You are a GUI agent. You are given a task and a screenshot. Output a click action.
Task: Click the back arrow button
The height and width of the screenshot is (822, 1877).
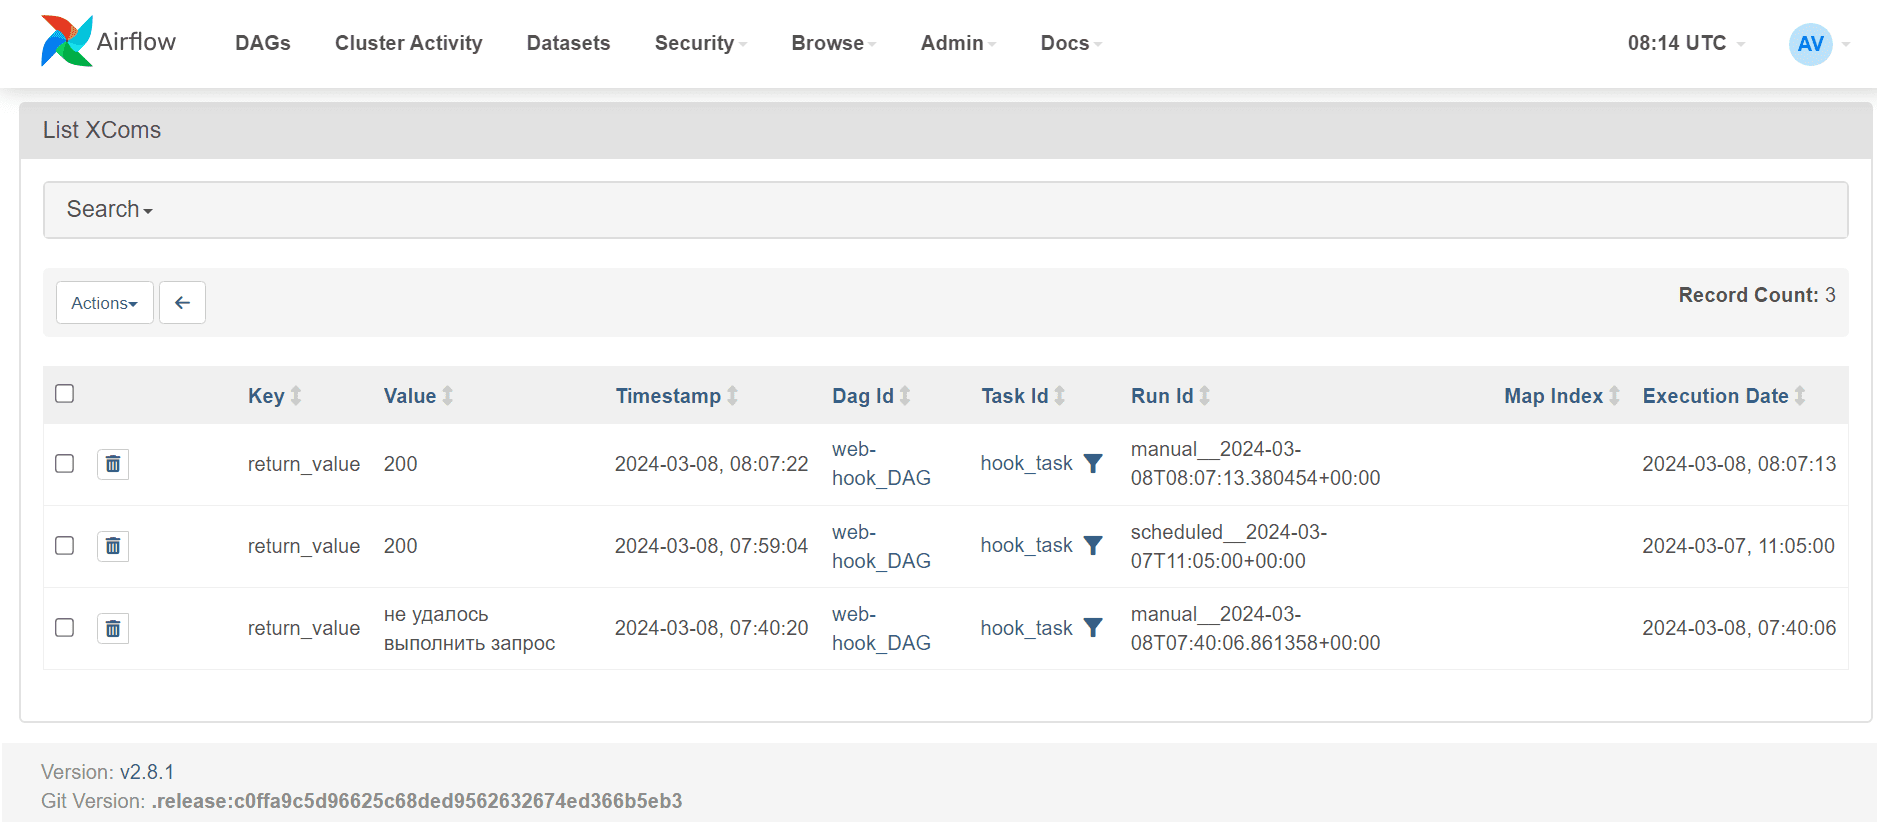pos(182,303)
